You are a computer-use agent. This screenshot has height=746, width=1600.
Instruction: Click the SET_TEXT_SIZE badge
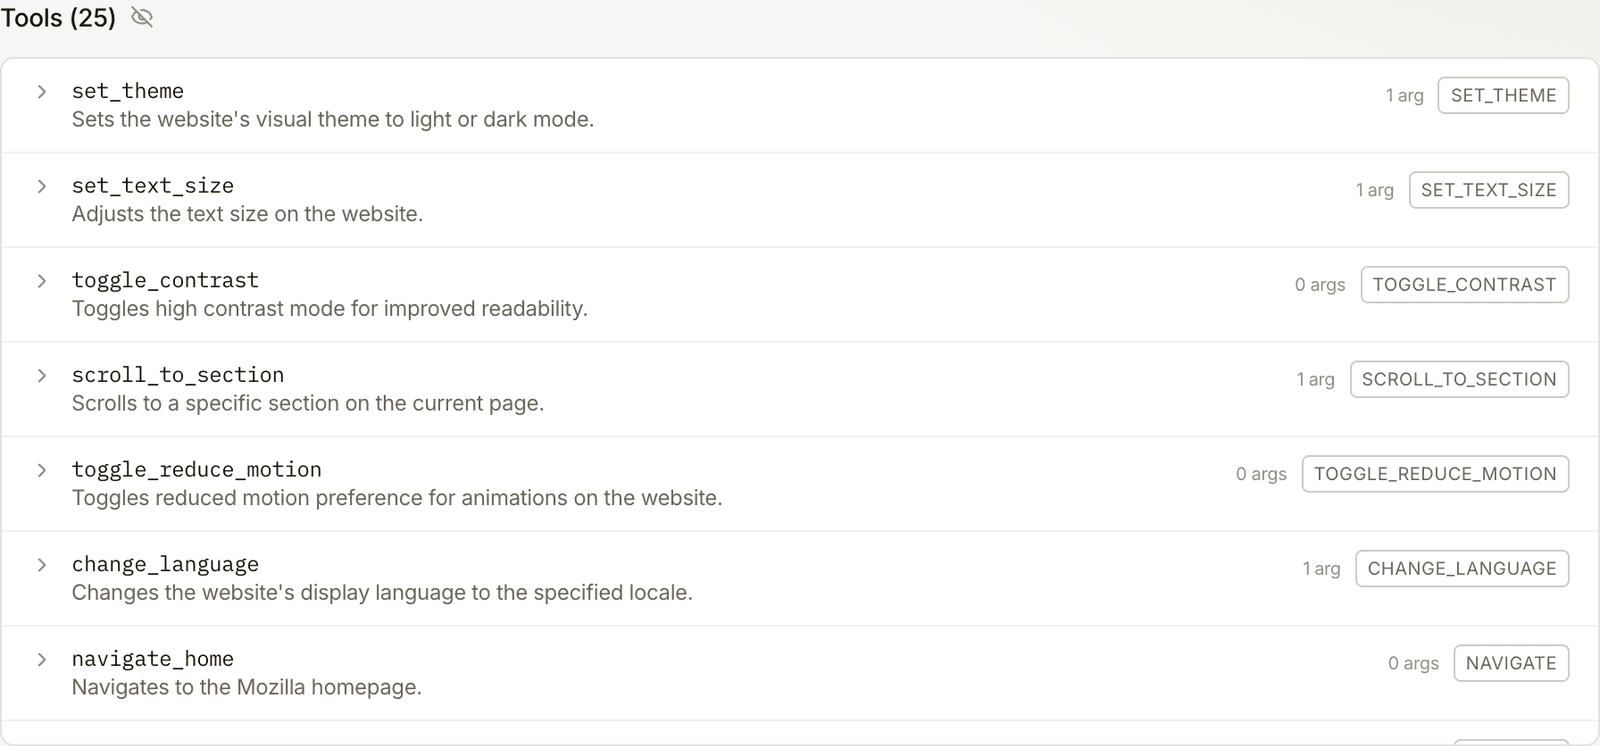click(1488, 190)
